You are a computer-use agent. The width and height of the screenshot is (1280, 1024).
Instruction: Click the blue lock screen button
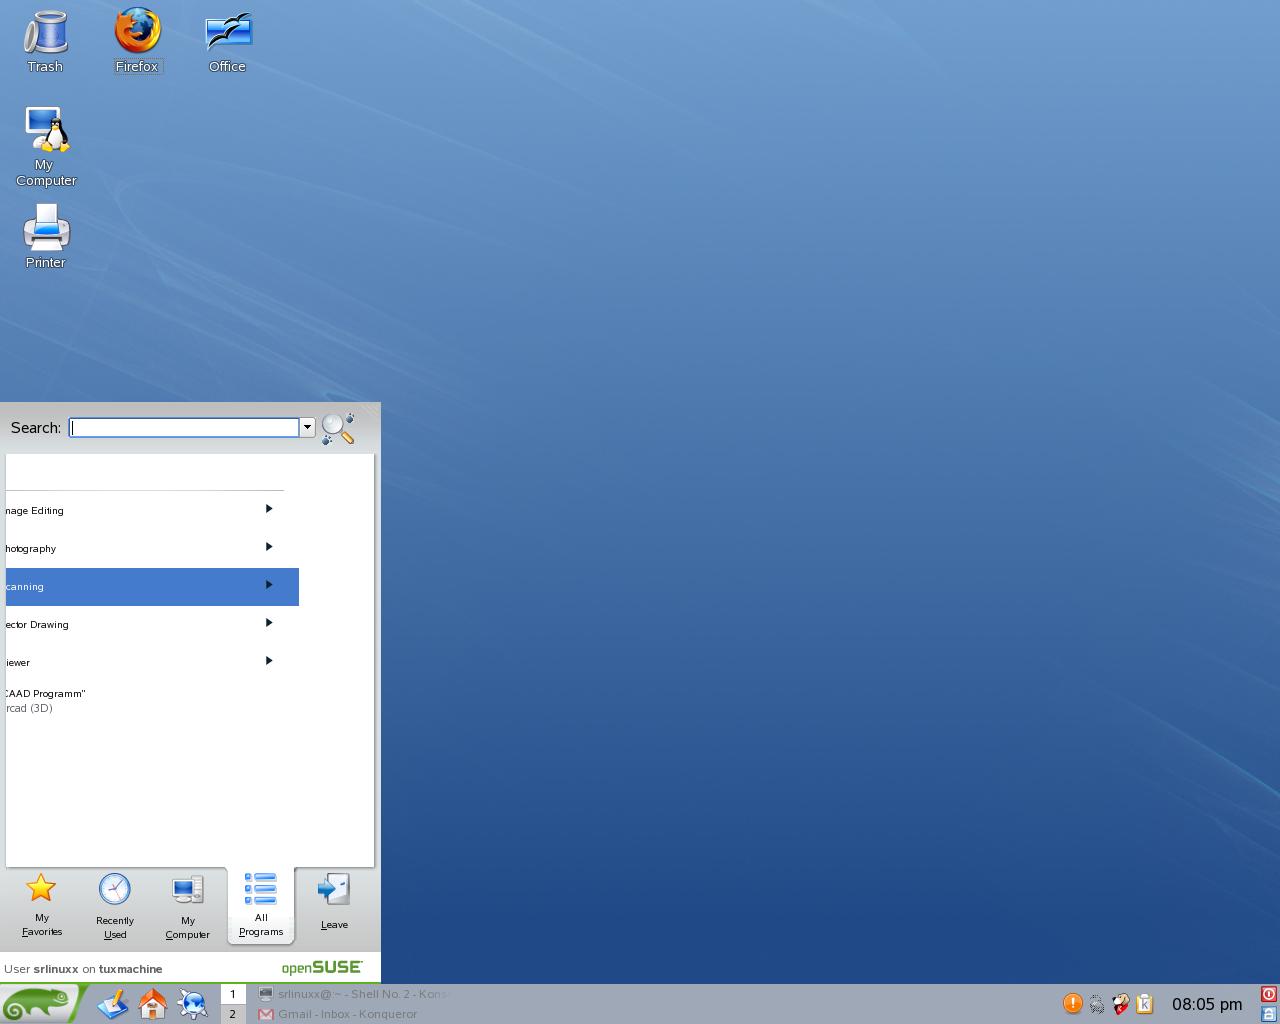[1269, 1014]
